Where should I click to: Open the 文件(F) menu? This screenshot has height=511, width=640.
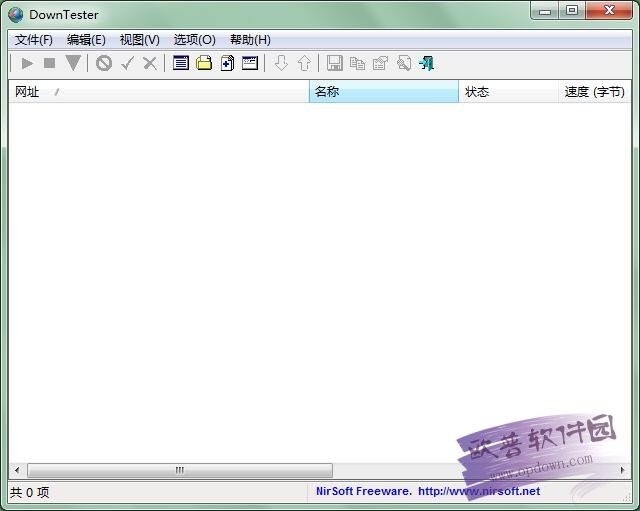pos(34,40)
